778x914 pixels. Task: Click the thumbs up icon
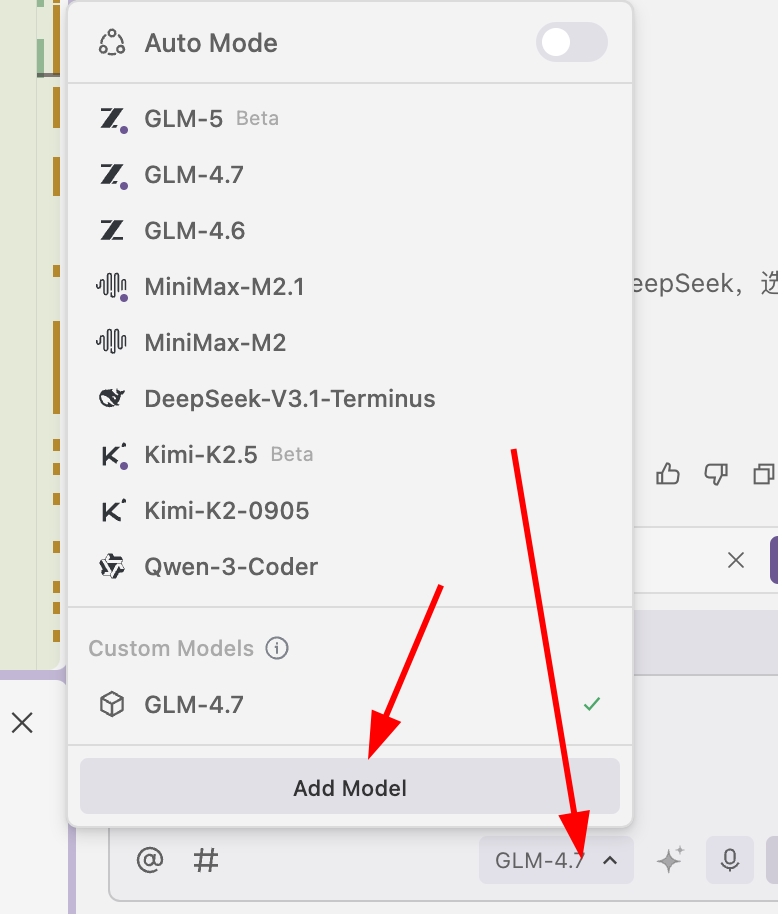tap(667, 474)
